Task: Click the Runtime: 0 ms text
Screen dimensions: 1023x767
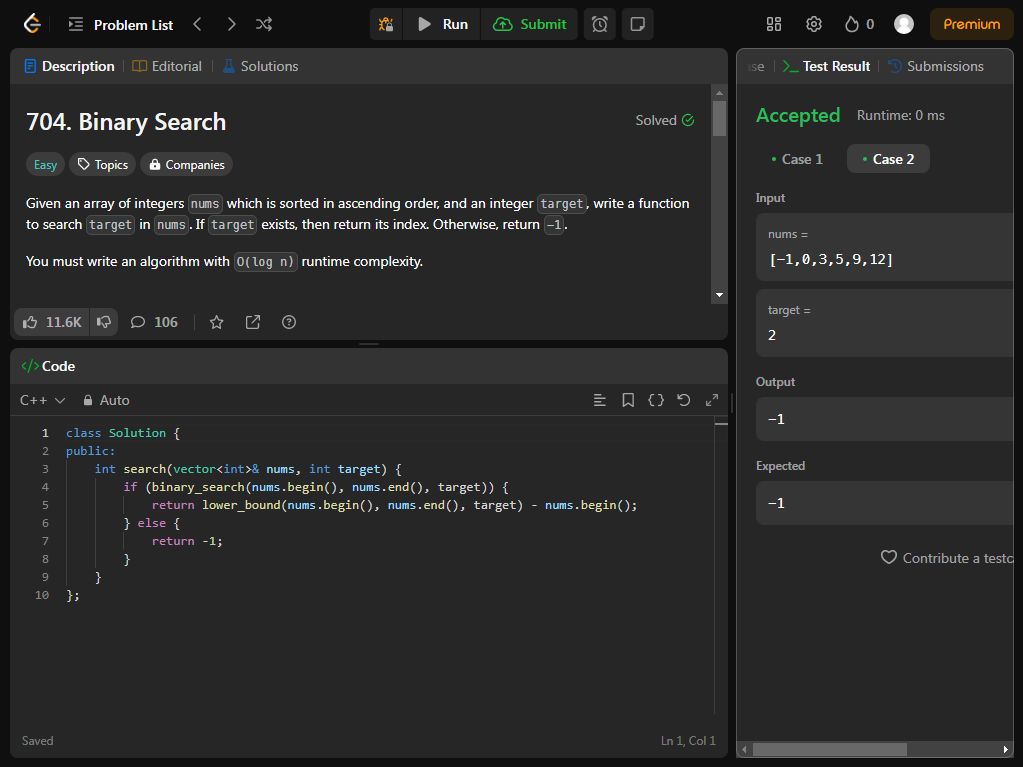Action: point(900,115)
